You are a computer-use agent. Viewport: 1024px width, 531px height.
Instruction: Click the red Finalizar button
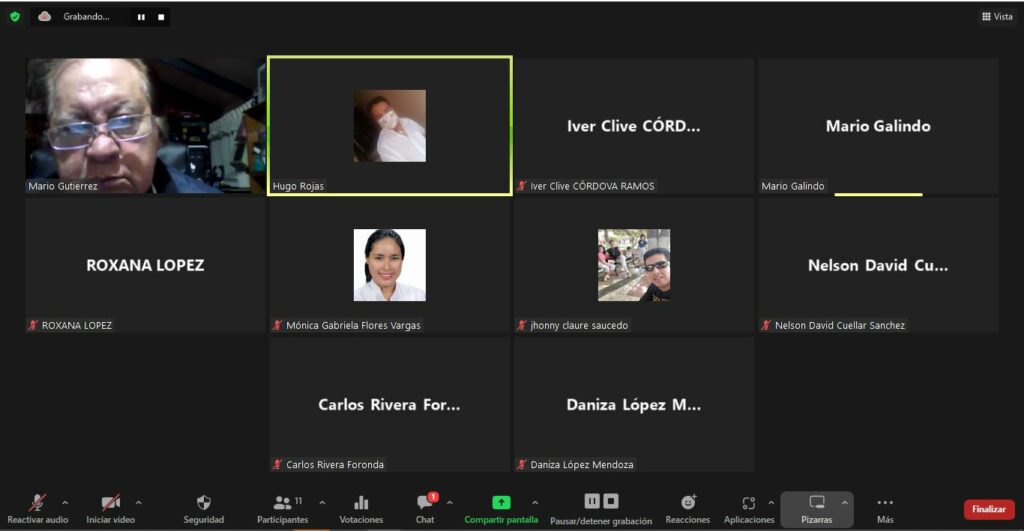pyautogui.click(x=989, y=509)
